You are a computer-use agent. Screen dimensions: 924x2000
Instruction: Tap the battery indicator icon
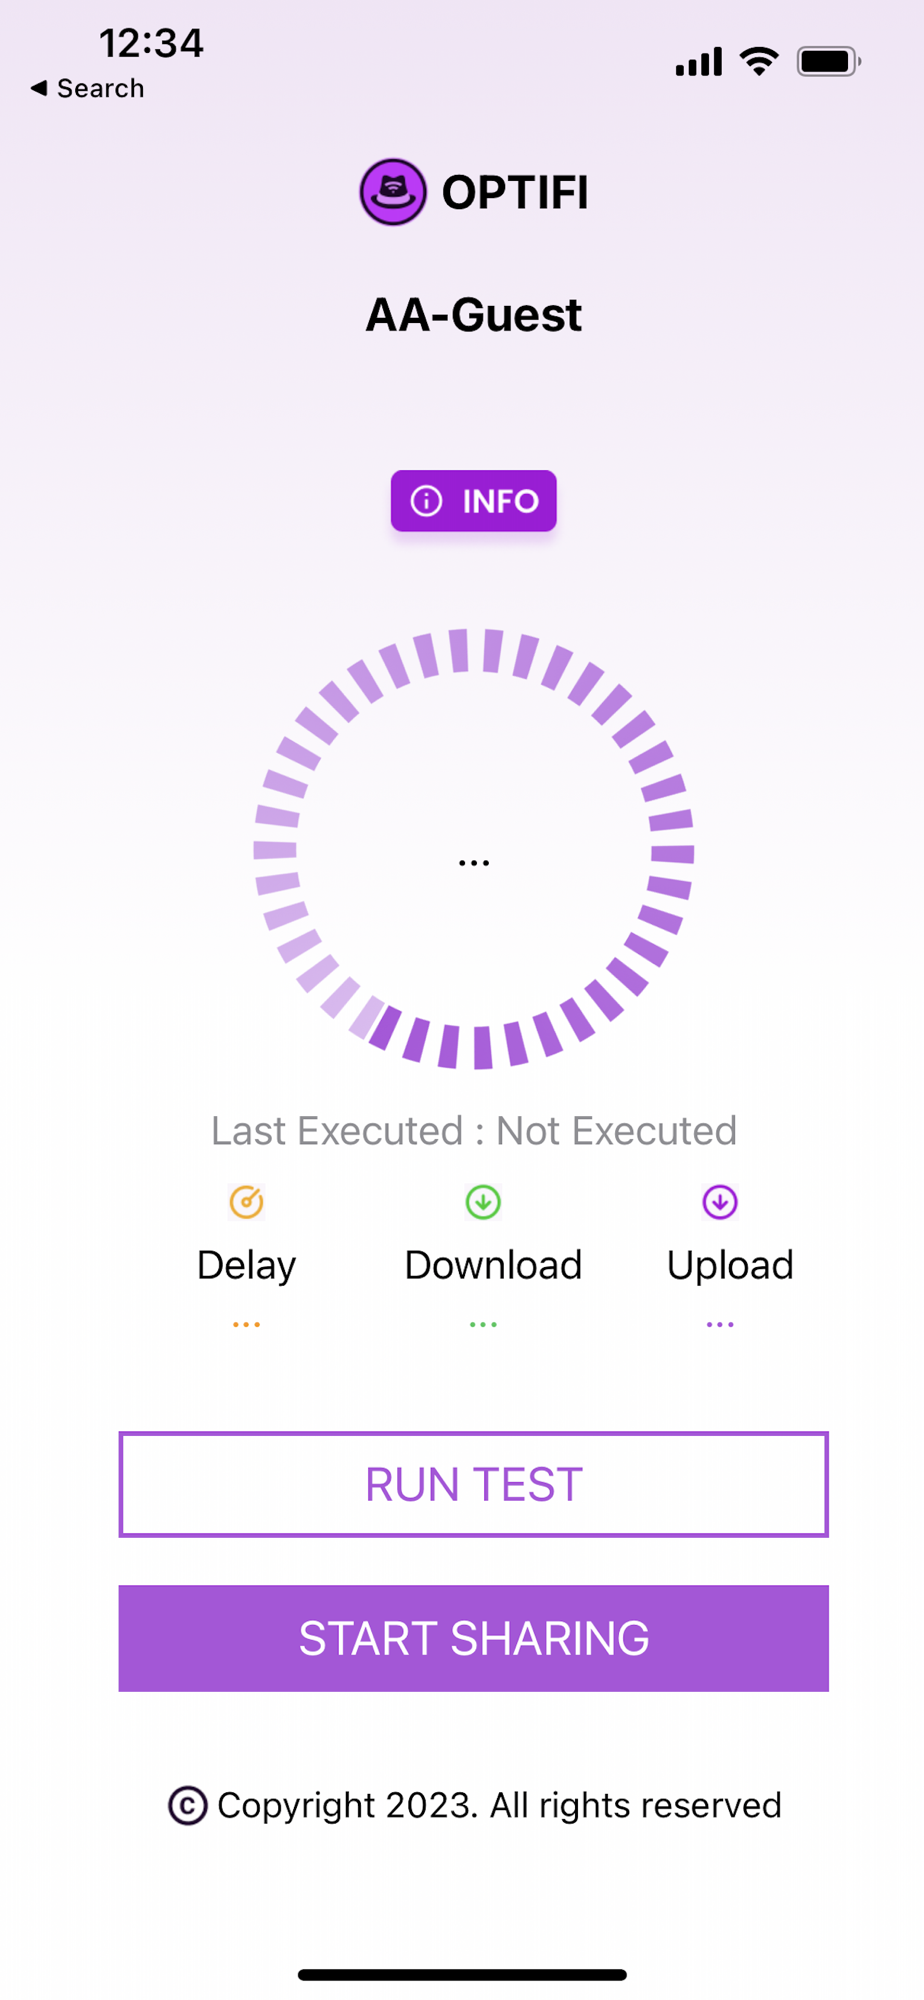click(x=829, y=62)
